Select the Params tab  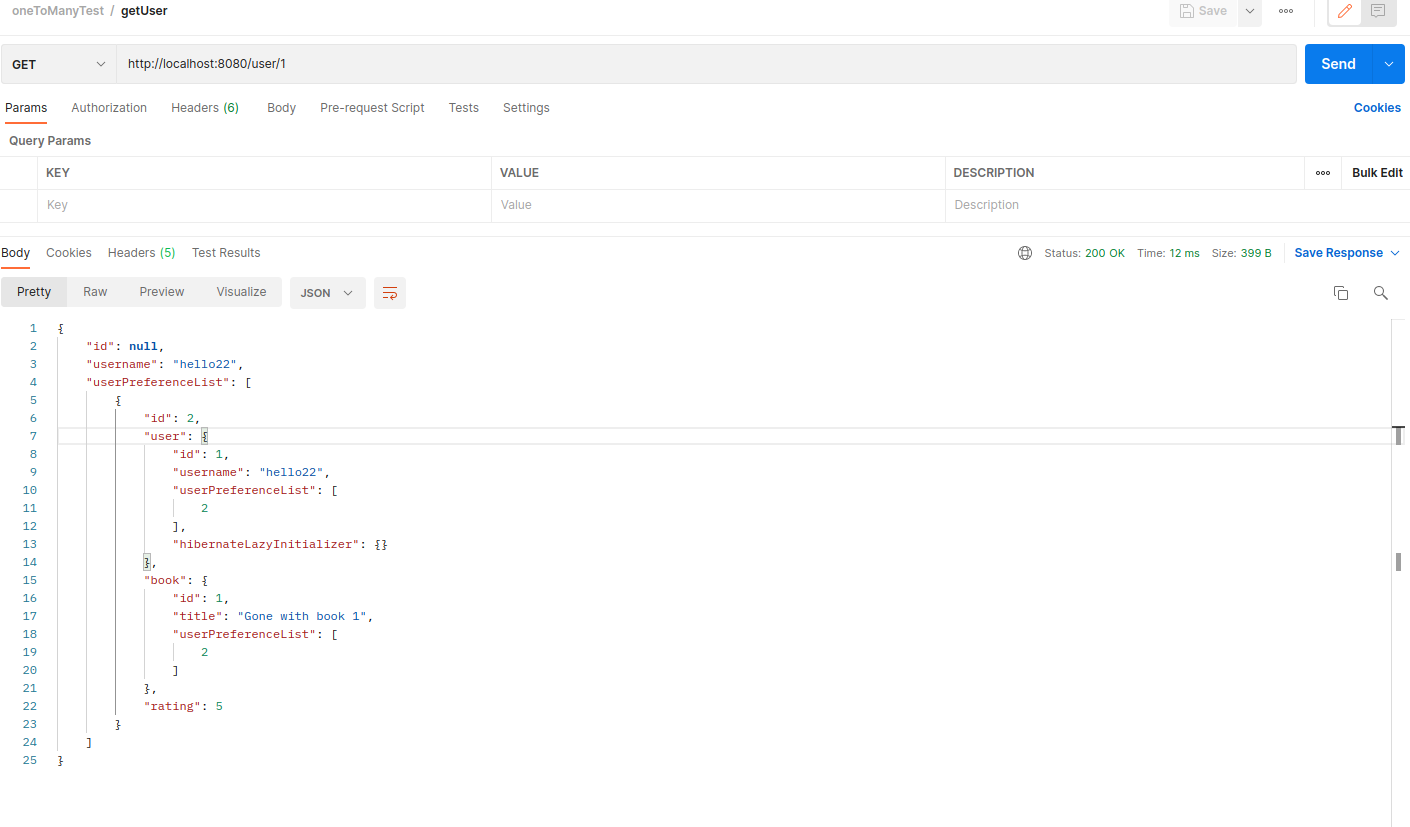pos(26,108)
